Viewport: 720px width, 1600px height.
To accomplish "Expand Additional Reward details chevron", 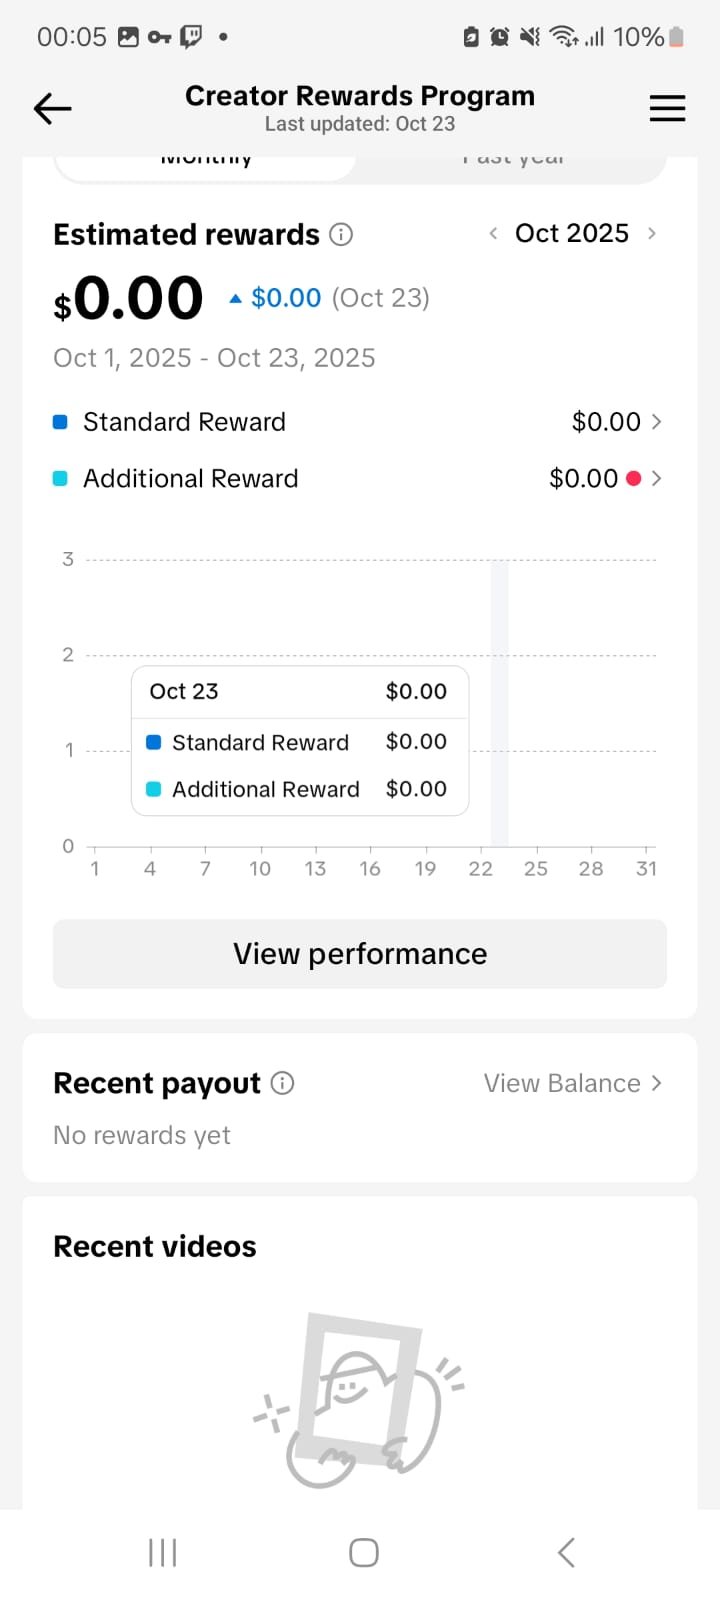I will click(657, 479).
